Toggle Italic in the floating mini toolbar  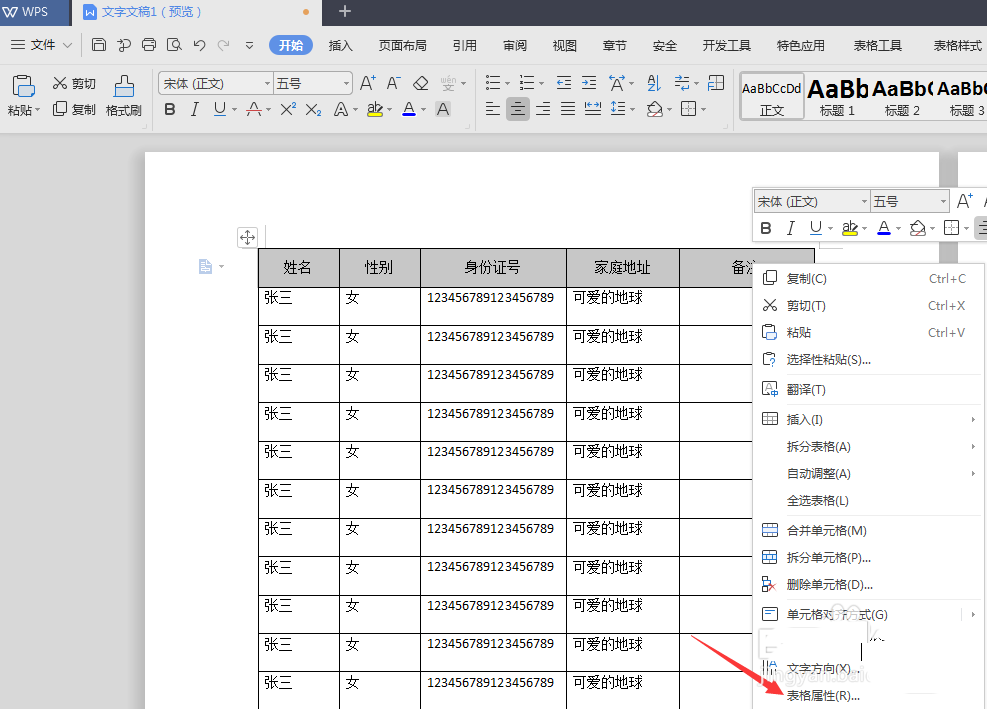(x=791, y=228)
